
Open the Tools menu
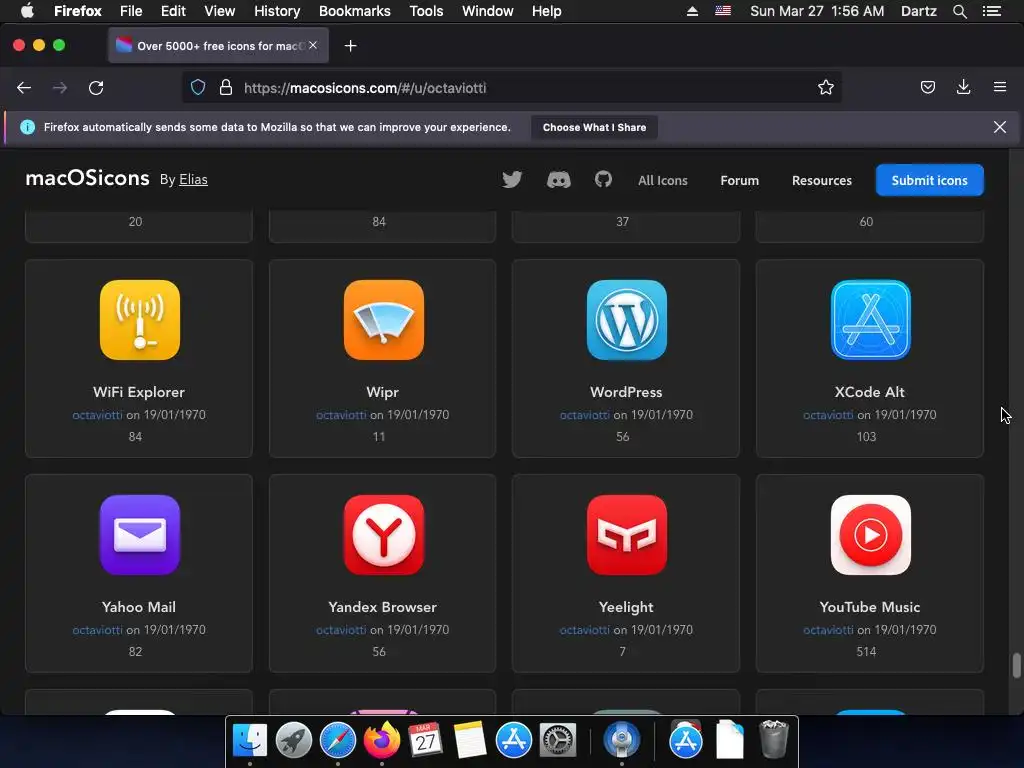426,11
